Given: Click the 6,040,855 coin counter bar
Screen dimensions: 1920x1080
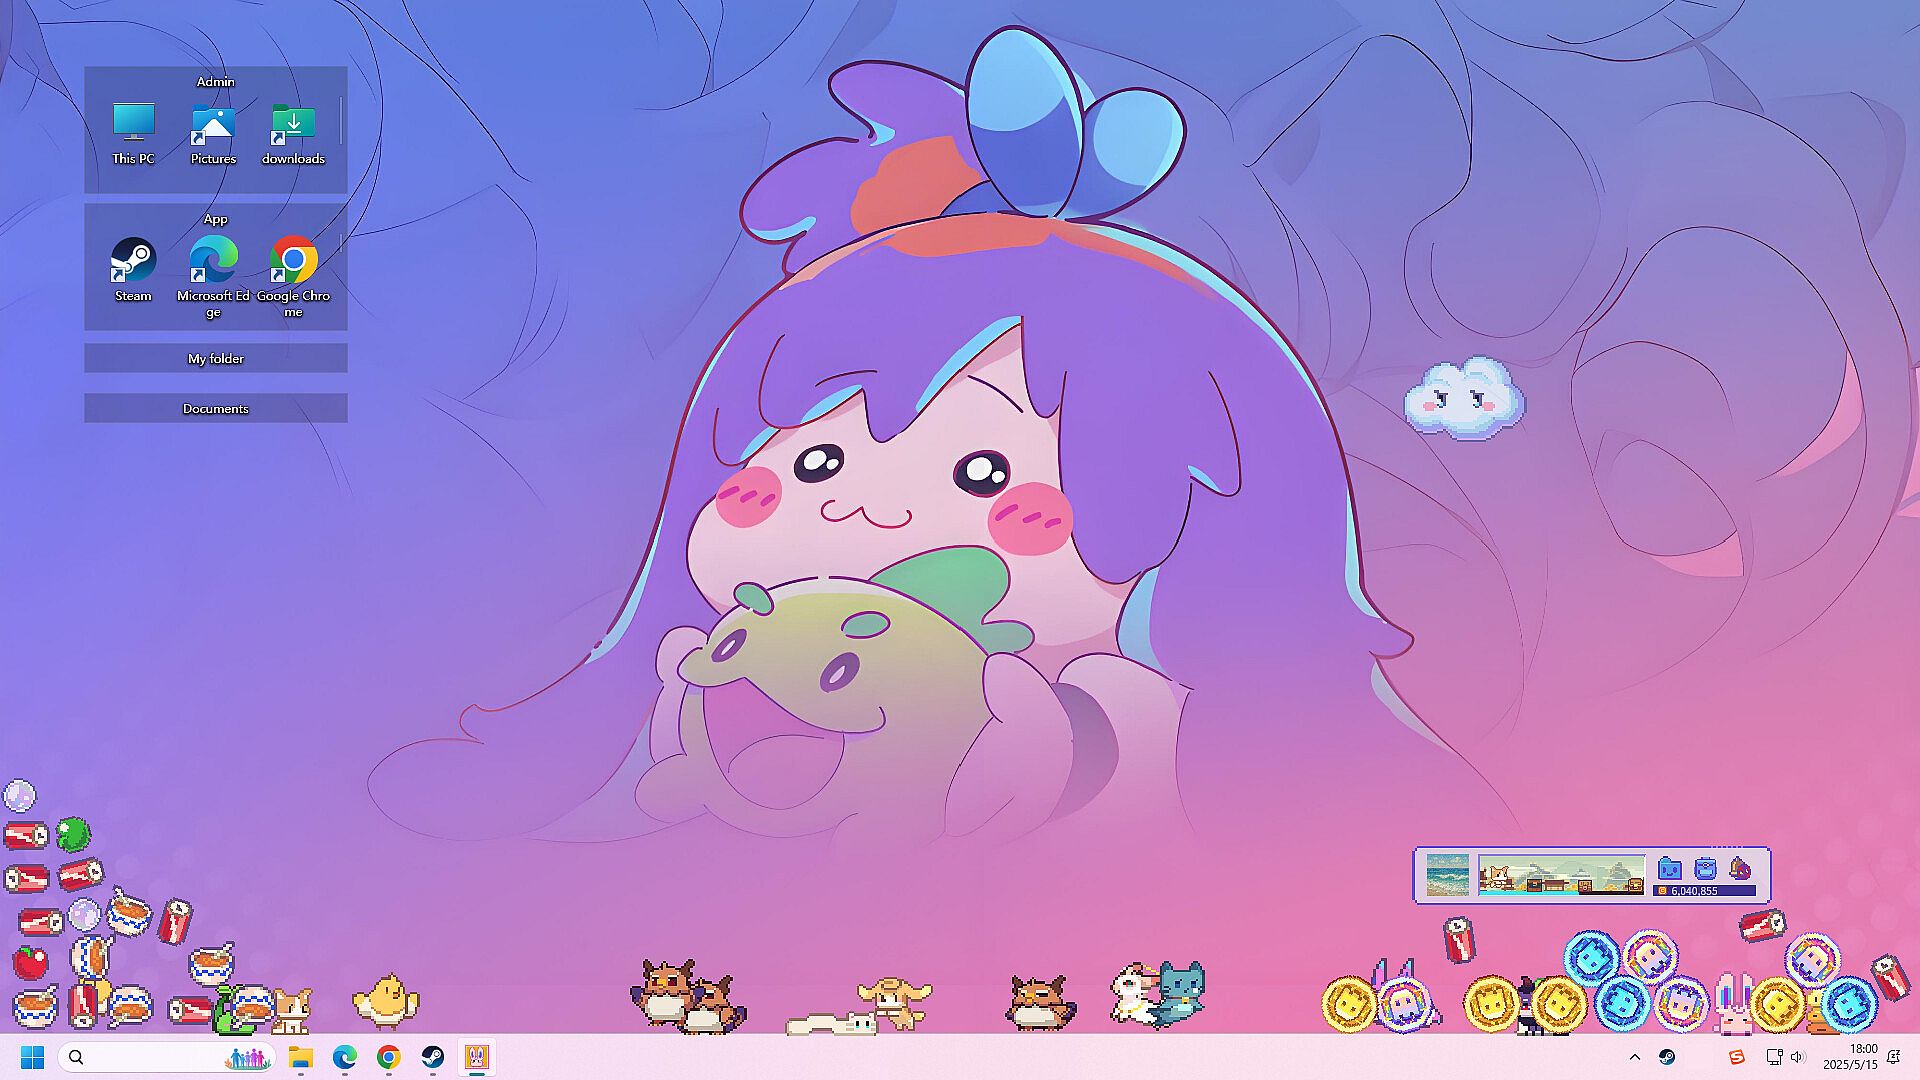Looking at the screenshot, I should pyautogui.click(x=1704, y=890).
